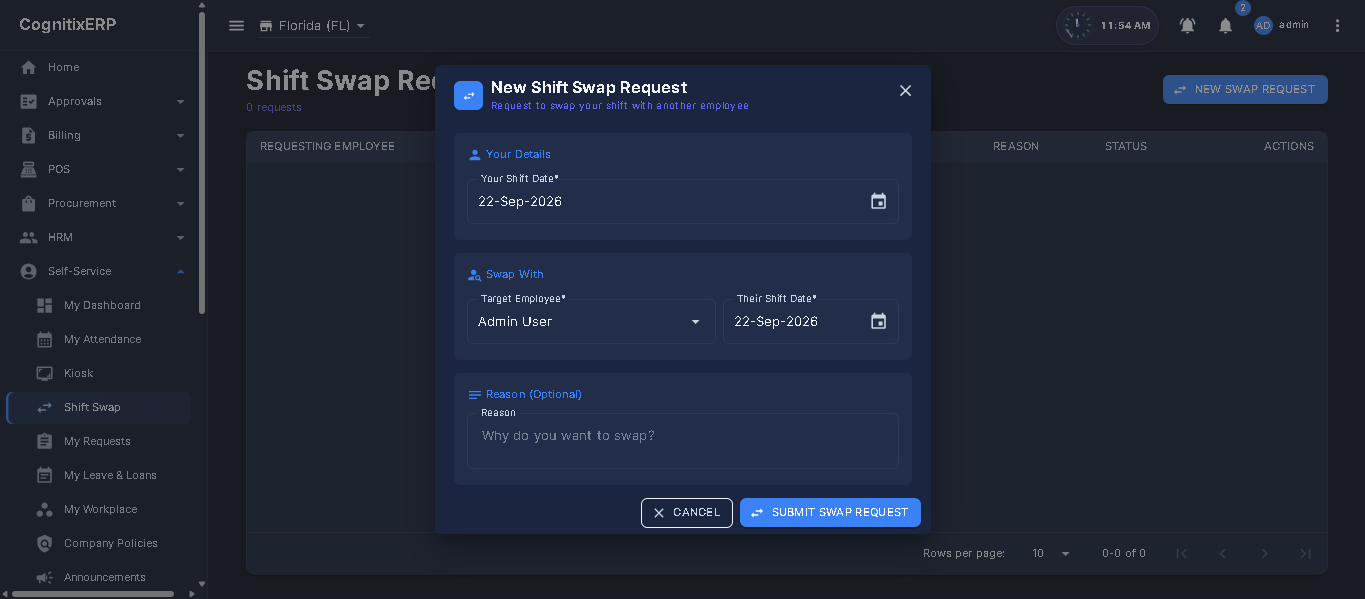Click the My Leave & Loans calendar icon
The image size is (1365, 599).
click(x=44, y=475)
